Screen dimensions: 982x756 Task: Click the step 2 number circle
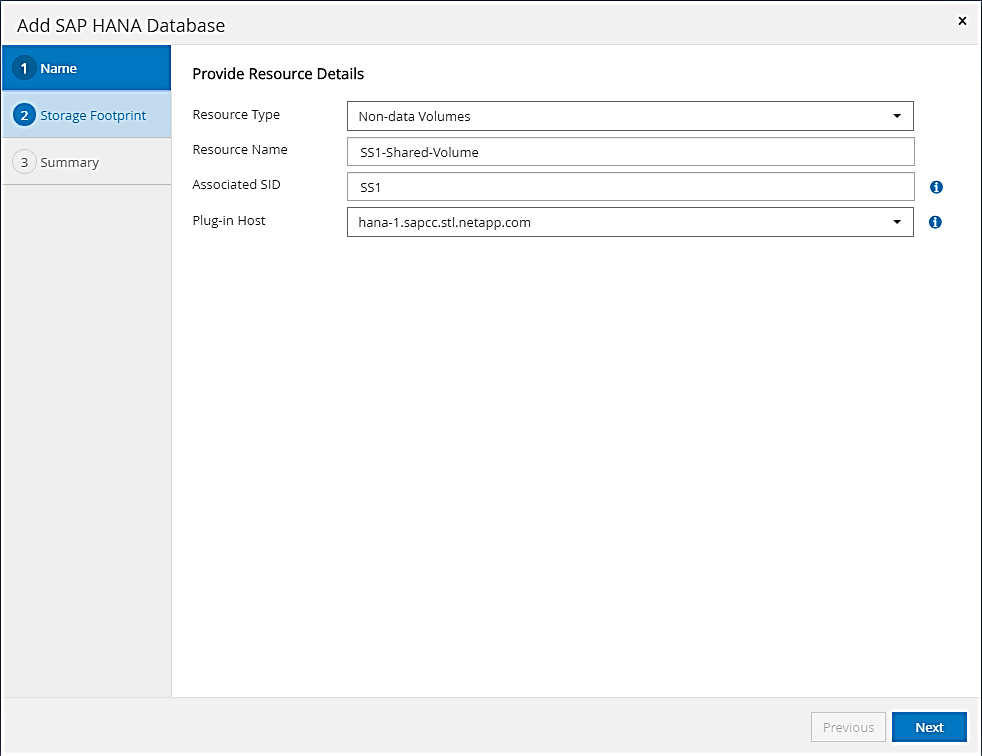coord(26,115)
